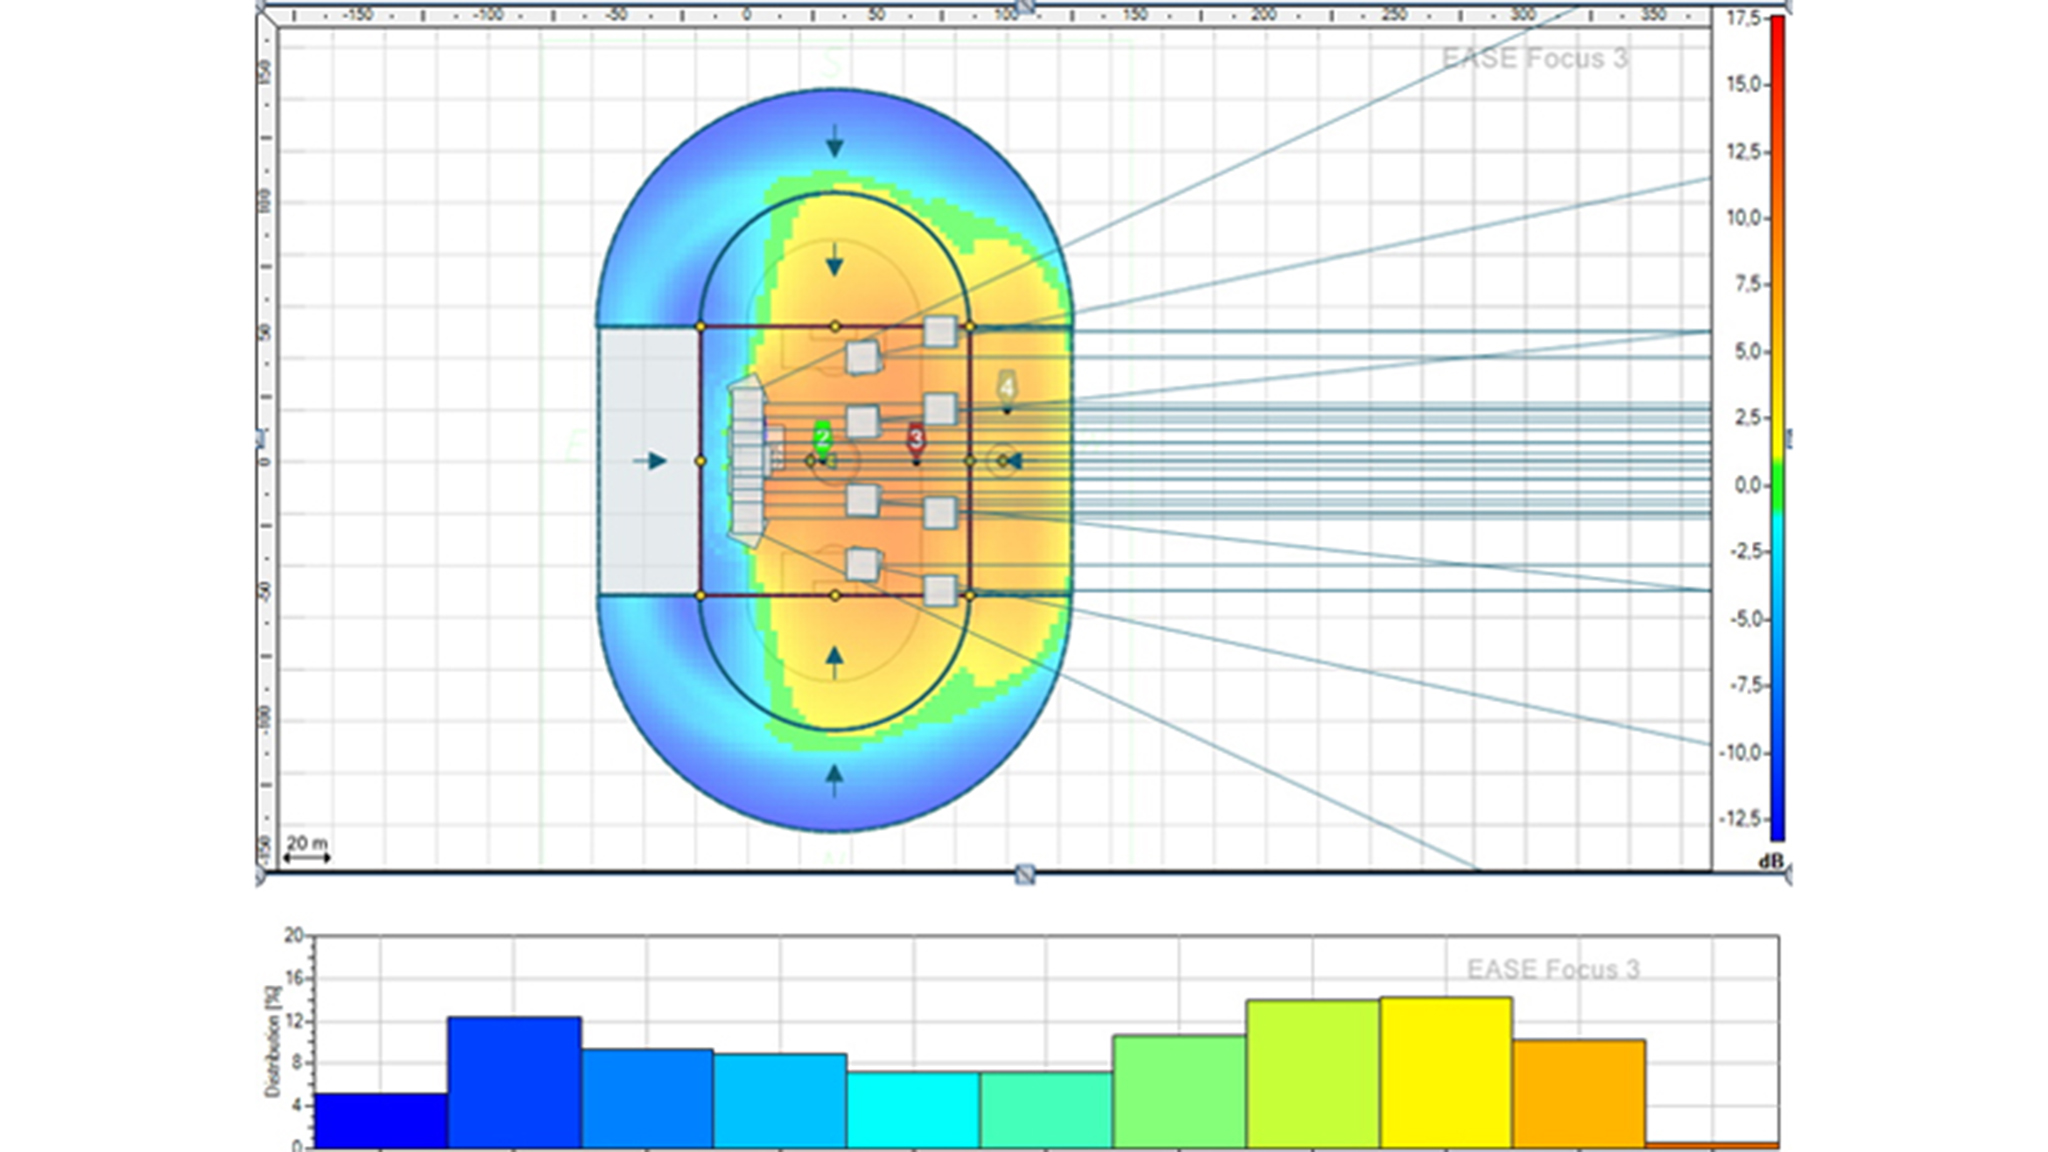Screen dimensions: 2048x1152
Task: Click bottommost audience zone up arrow
Action: click(x=834, y=778)
